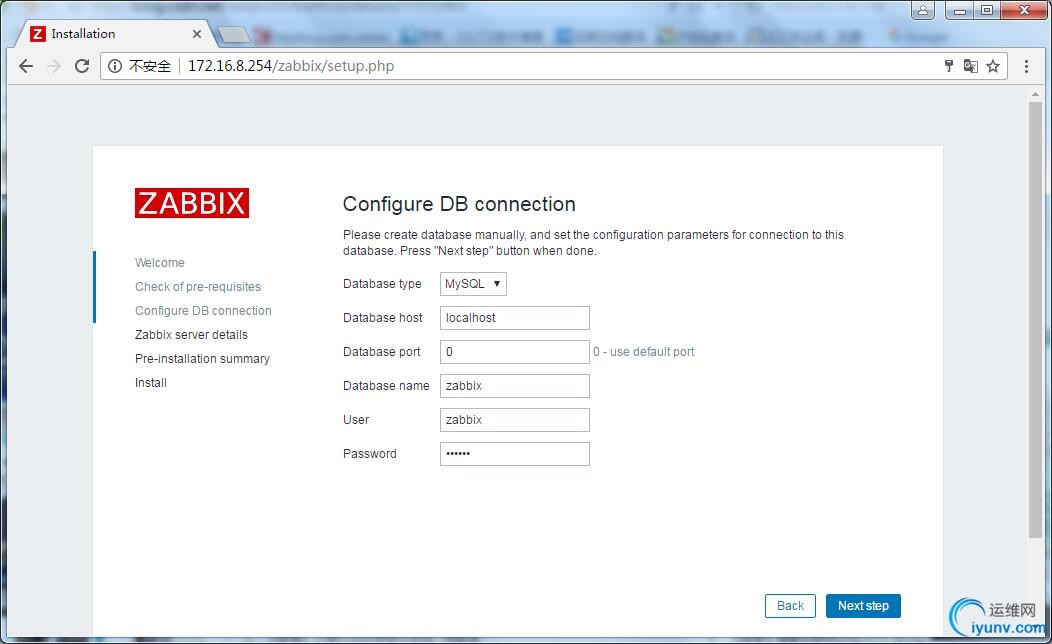Viewport: 1052px width, 644px height.
Task: Open site security info icon
Action: pyautogui.click(x=115, y=66)
